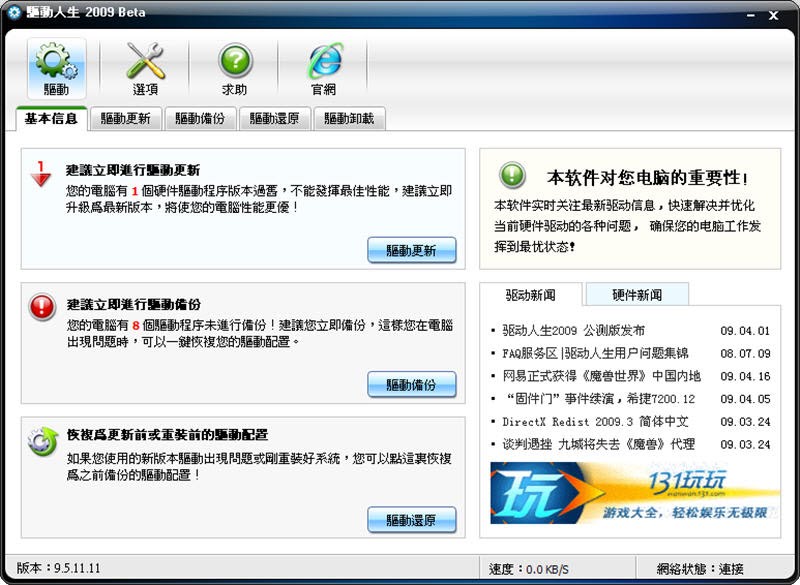
Task: Click the version text 9.5.11.11
Action: click(x=77, y=568)
